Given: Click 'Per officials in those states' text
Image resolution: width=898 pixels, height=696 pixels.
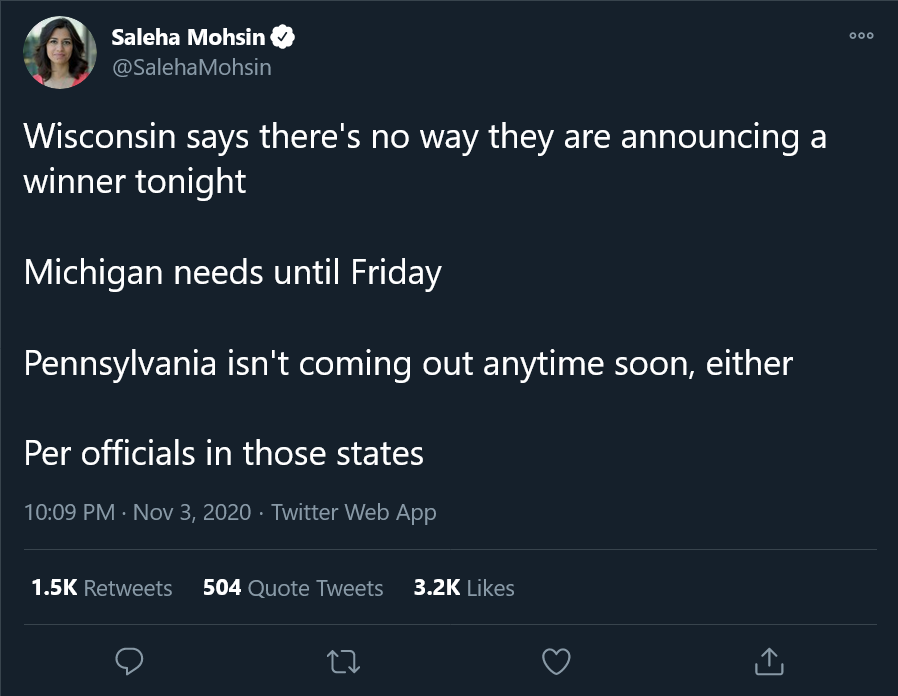Looking at the screenshot, I should (x=224, y=453).
